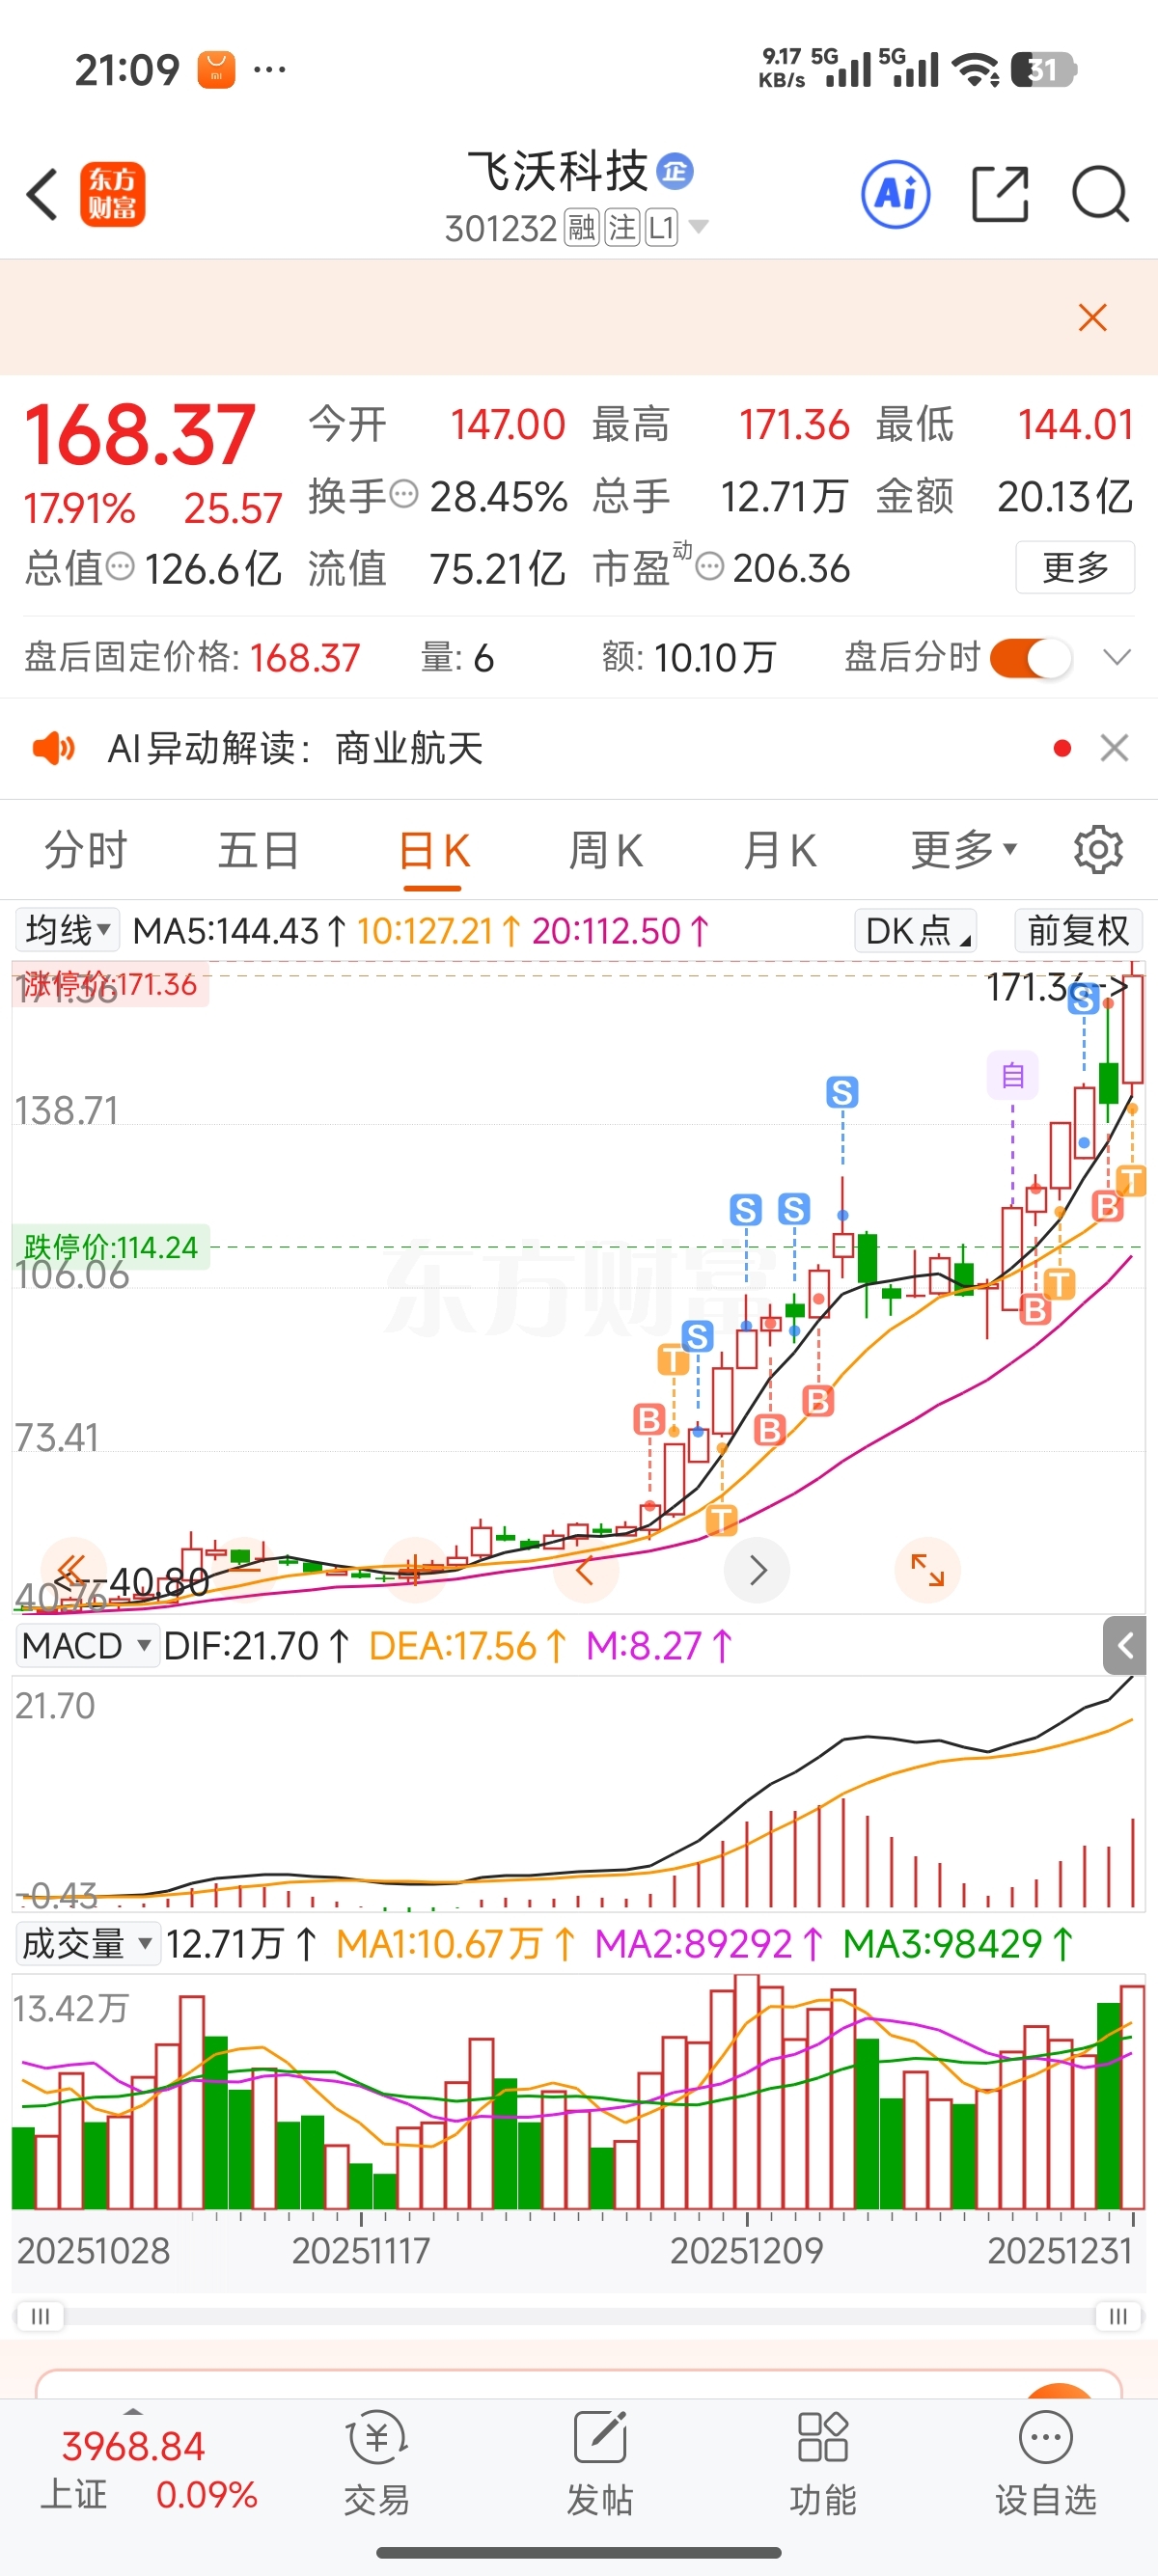Tap 设自选 add to watchlist
The width and height of the screenshot is (1158, 2576).
click(1046, 2463)
